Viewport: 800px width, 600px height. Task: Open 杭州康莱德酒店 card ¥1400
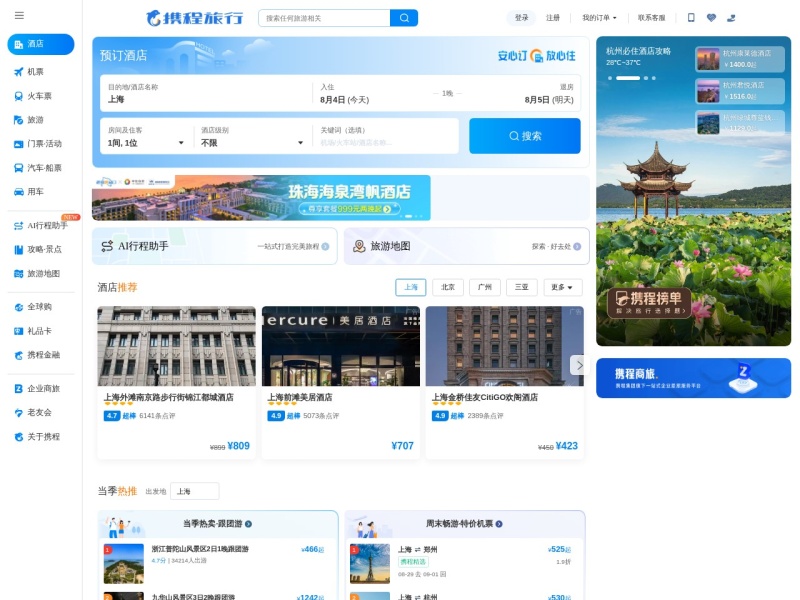tap(740, 59)
